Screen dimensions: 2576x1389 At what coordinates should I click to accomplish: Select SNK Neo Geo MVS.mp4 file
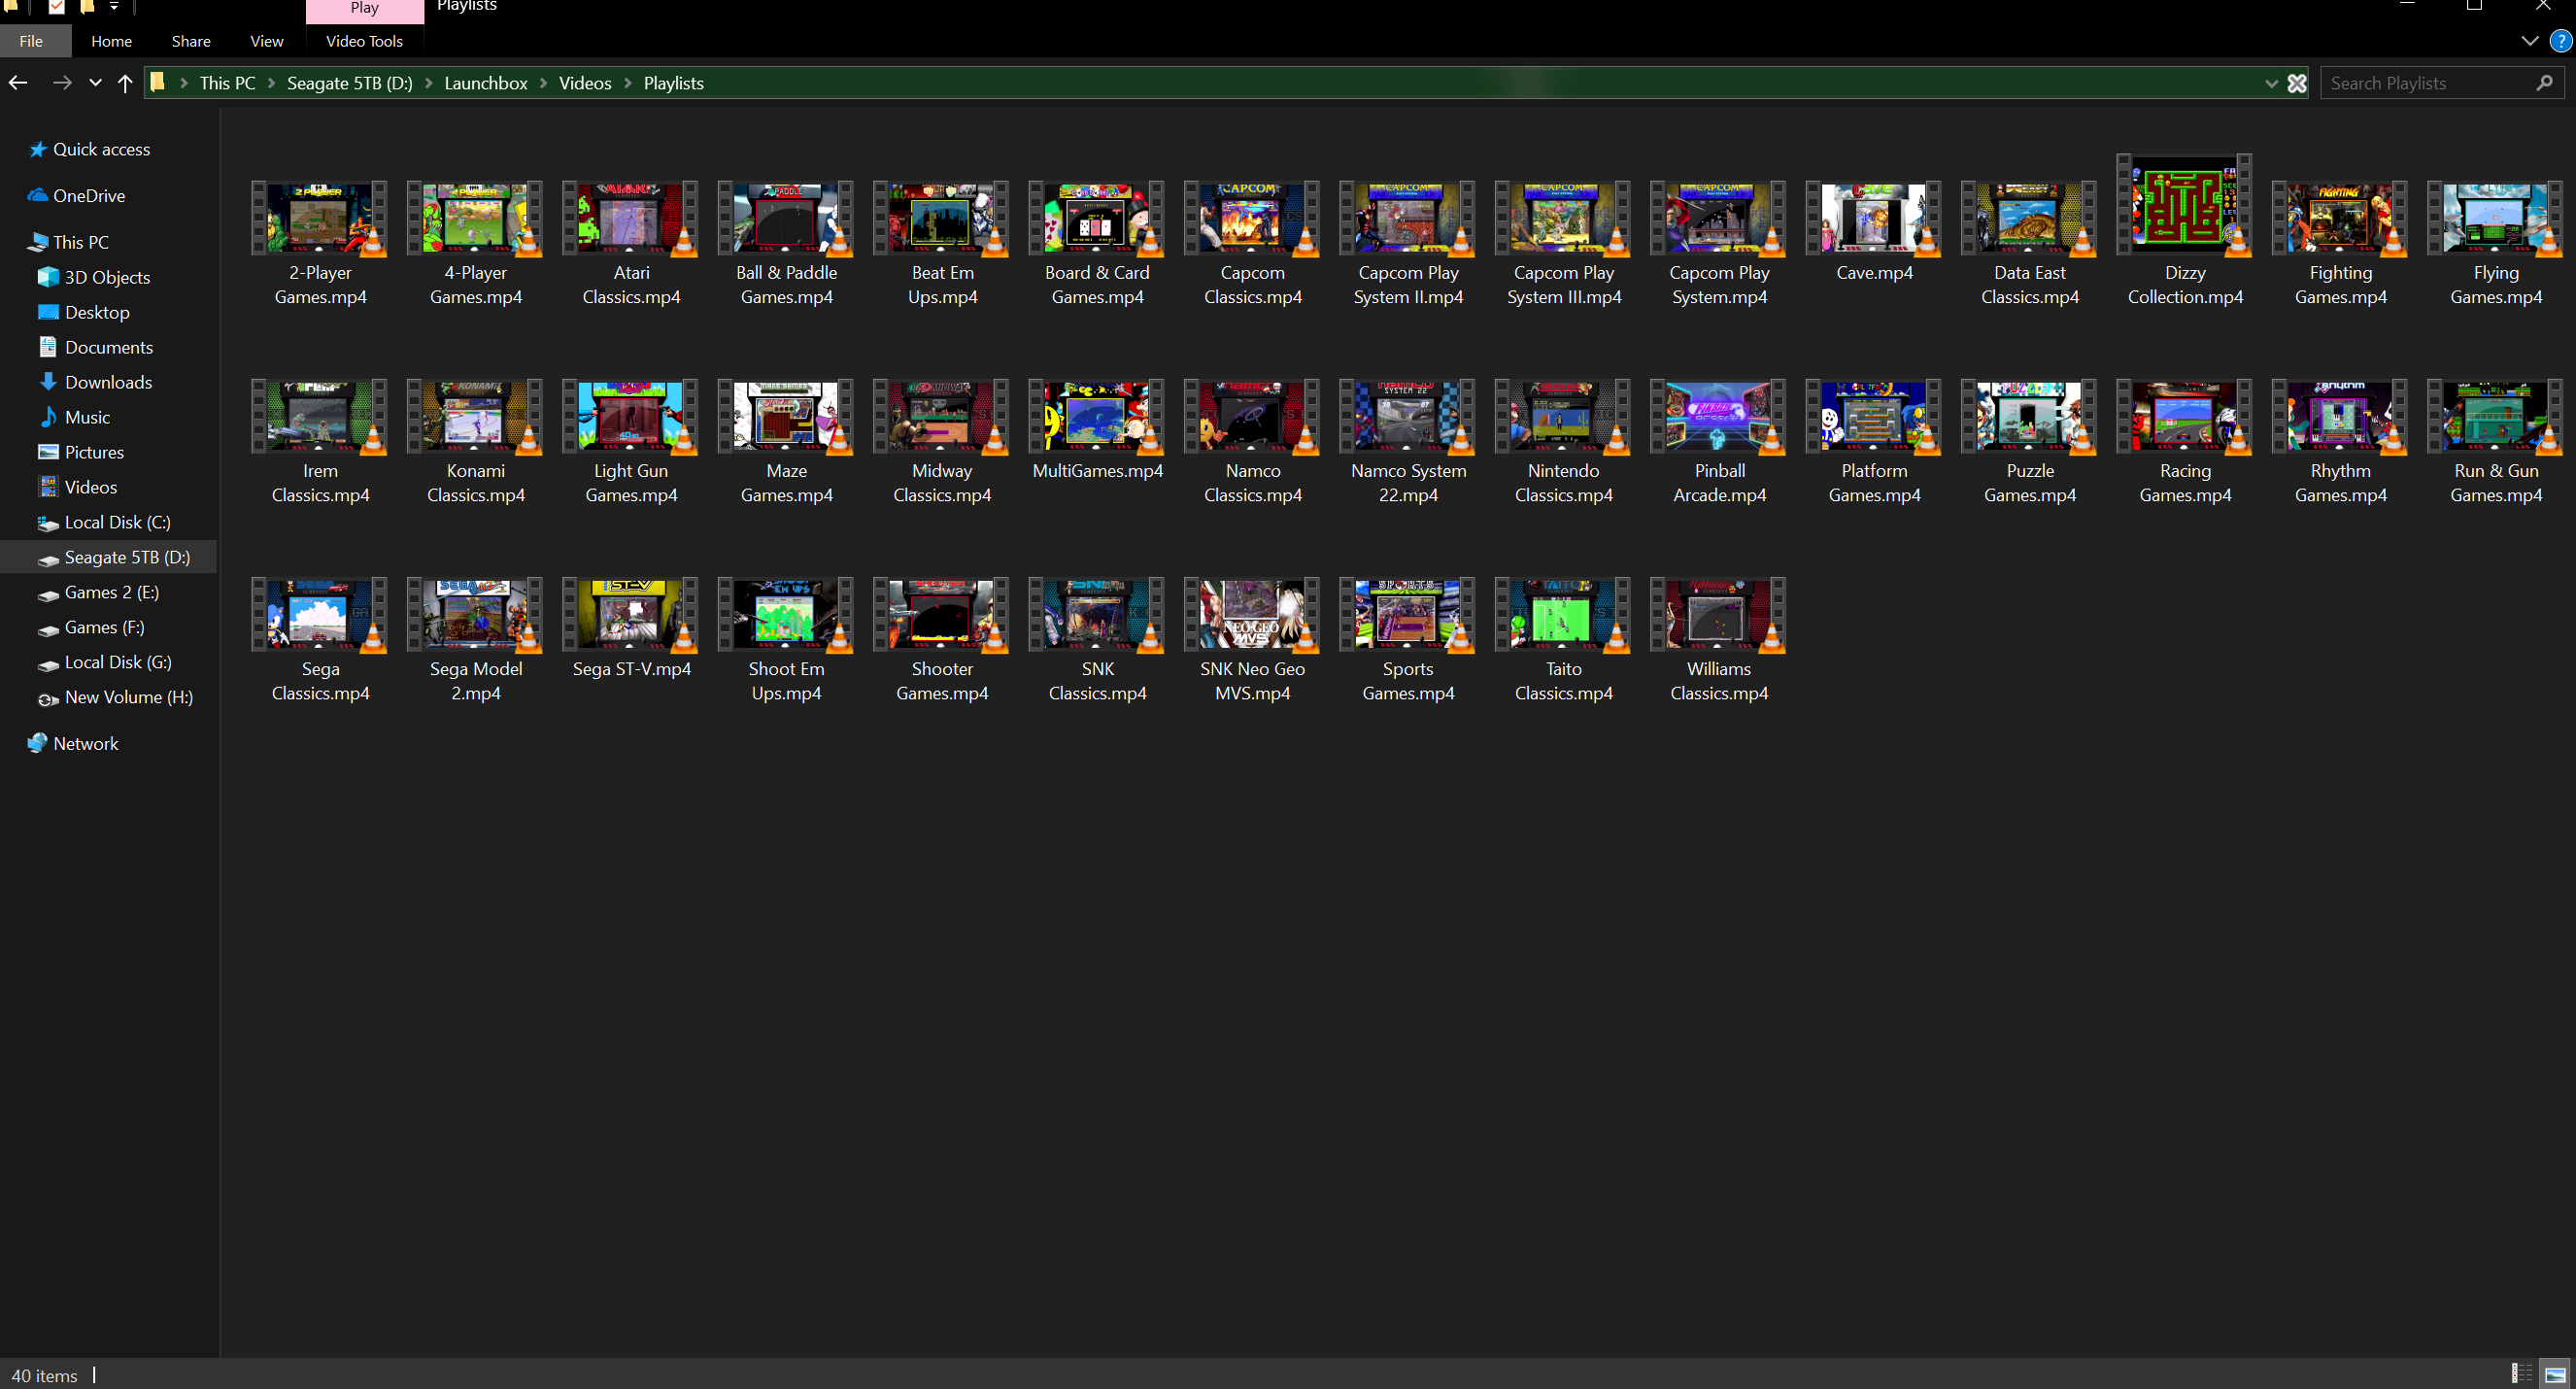coord(1252,640)
